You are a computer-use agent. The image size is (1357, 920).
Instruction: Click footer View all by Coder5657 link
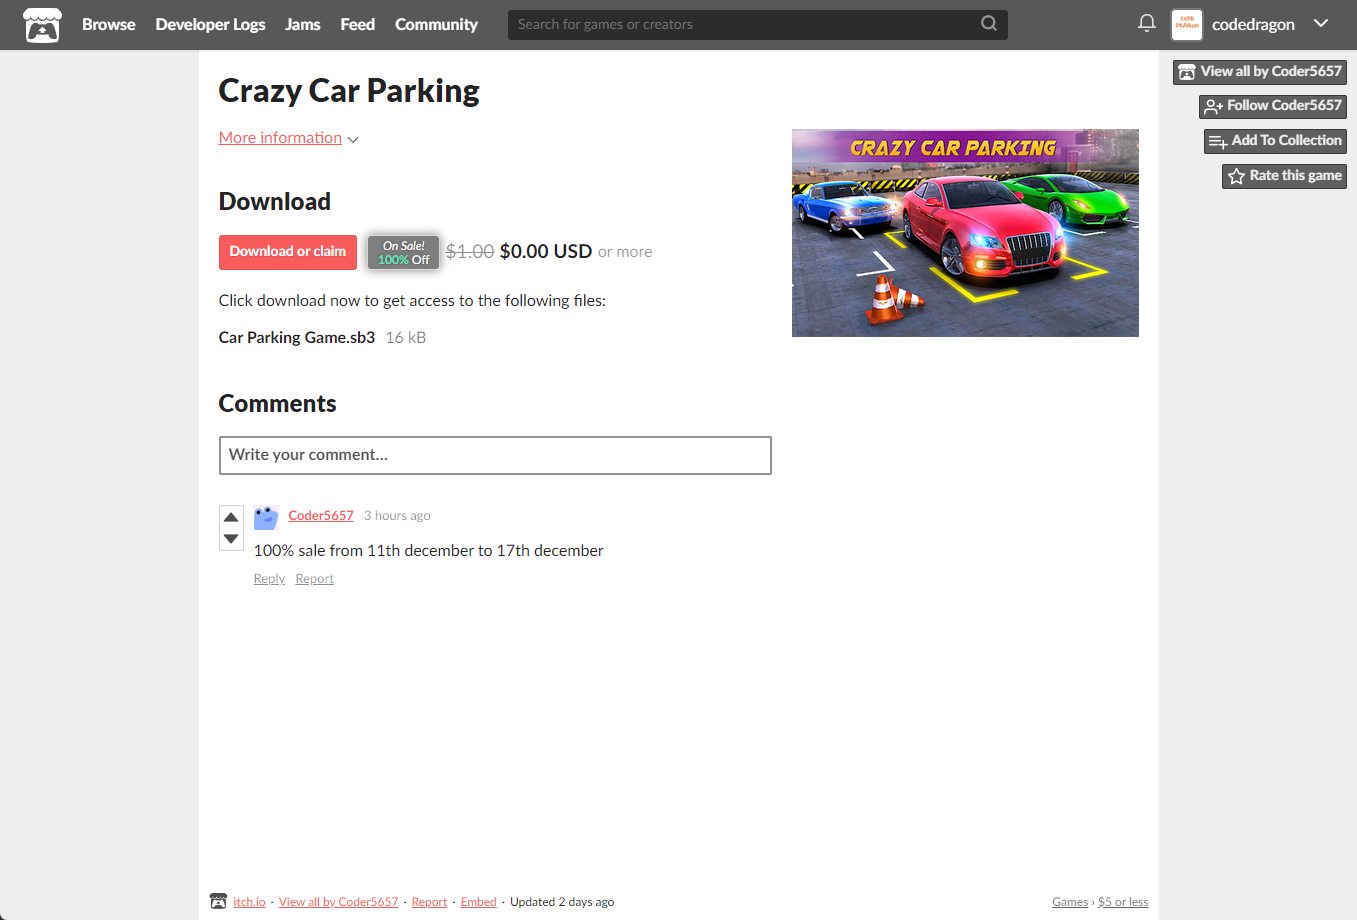[338, 902]
